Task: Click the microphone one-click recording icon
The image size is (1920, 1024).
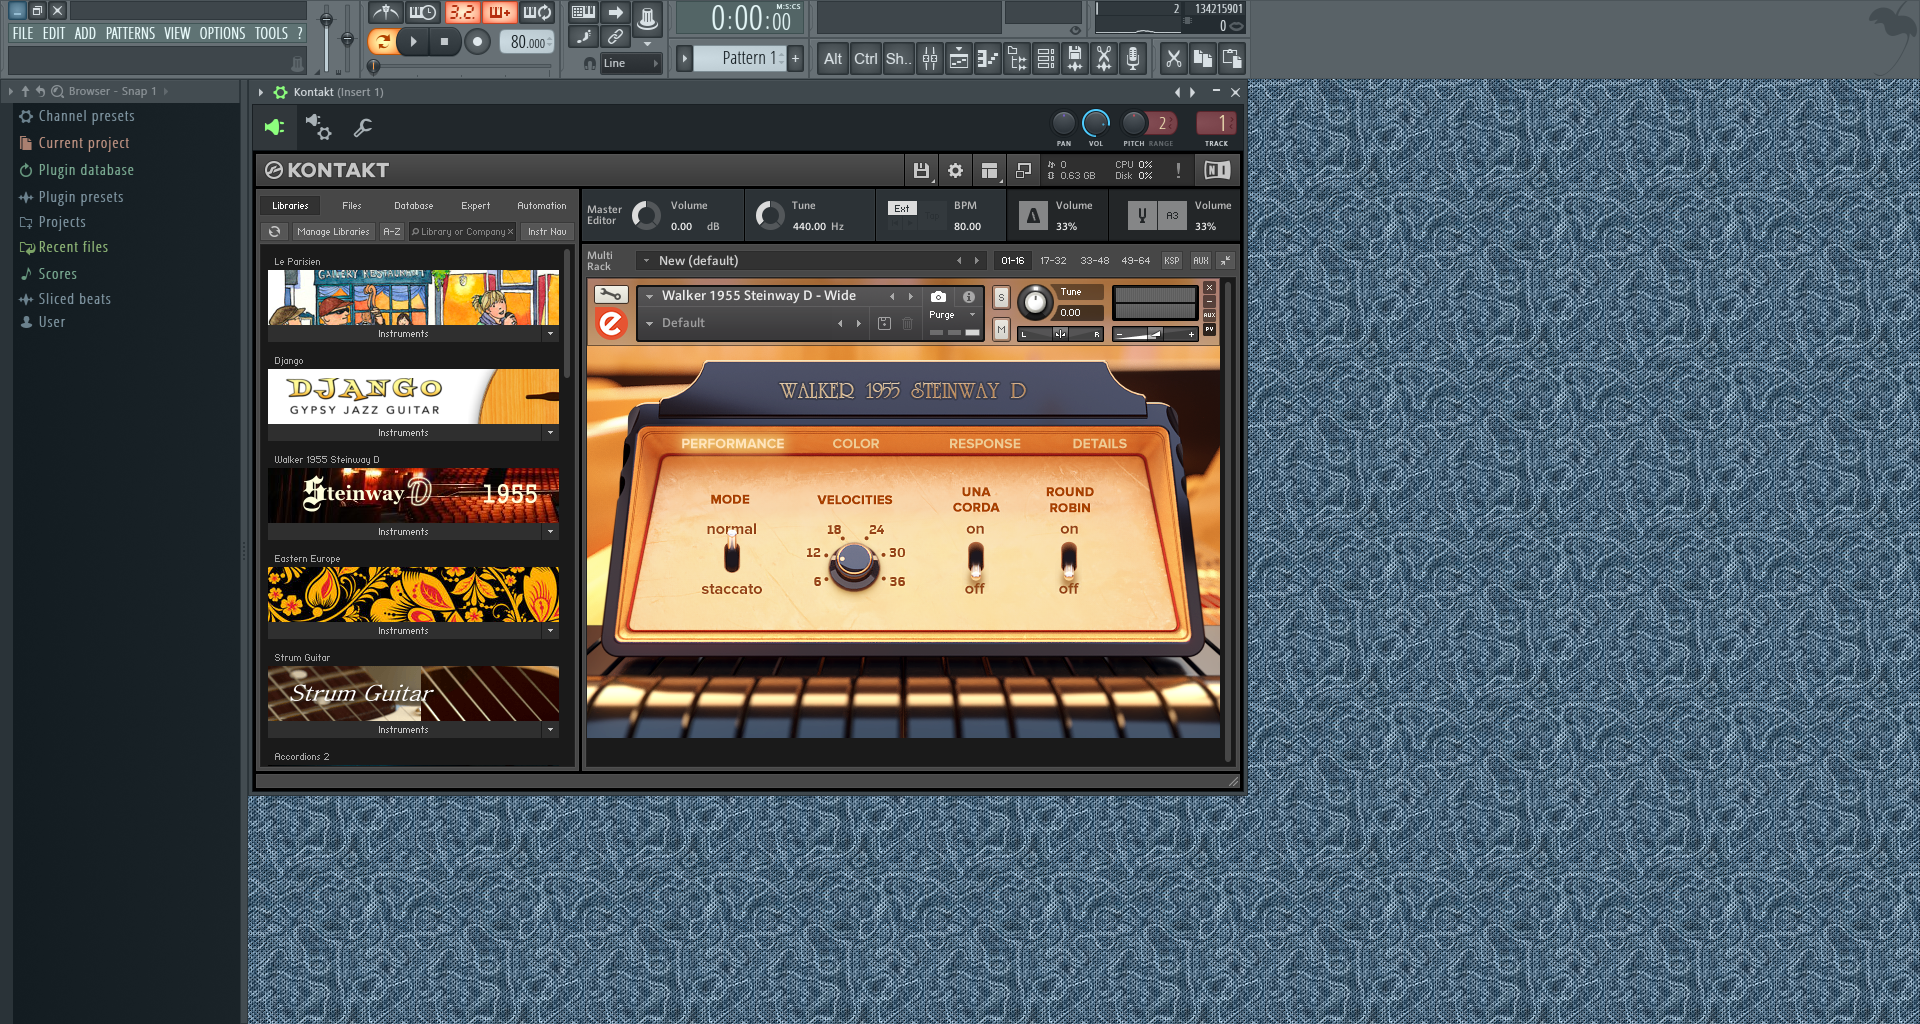Action: coord(1133,59)
